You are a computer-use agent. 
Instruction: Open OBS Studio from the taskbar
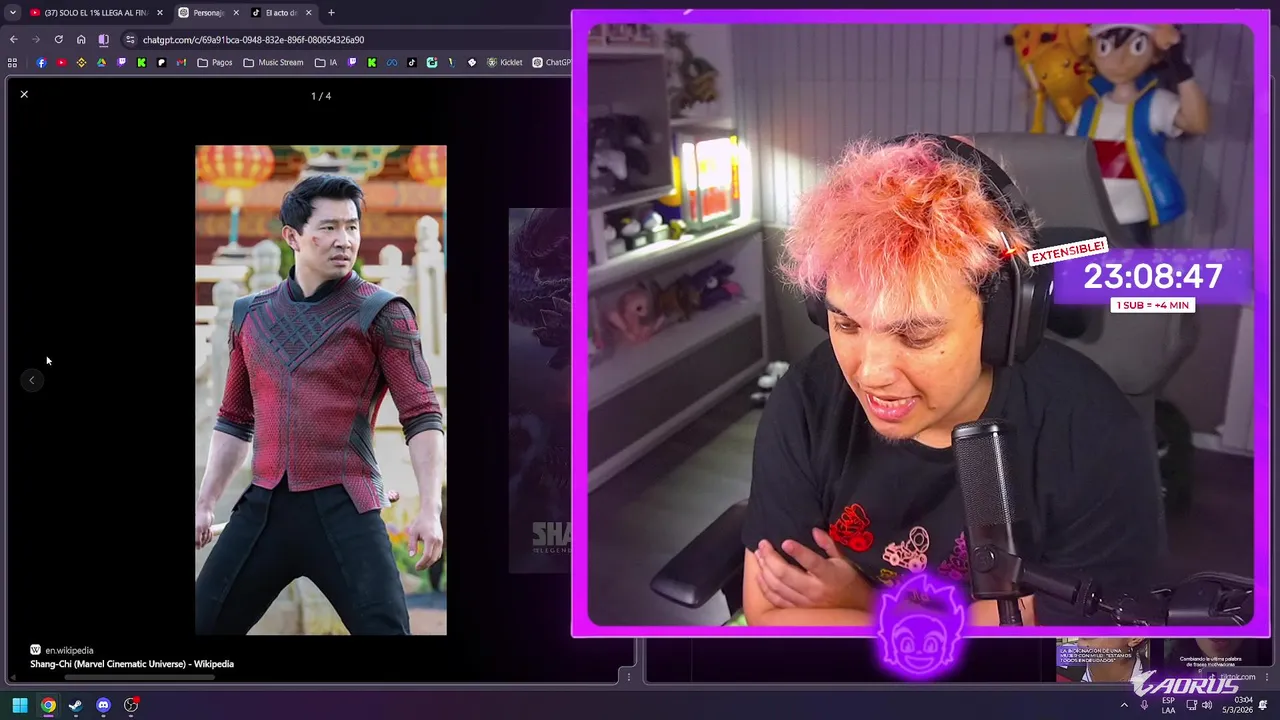click(x=131, y=705)
